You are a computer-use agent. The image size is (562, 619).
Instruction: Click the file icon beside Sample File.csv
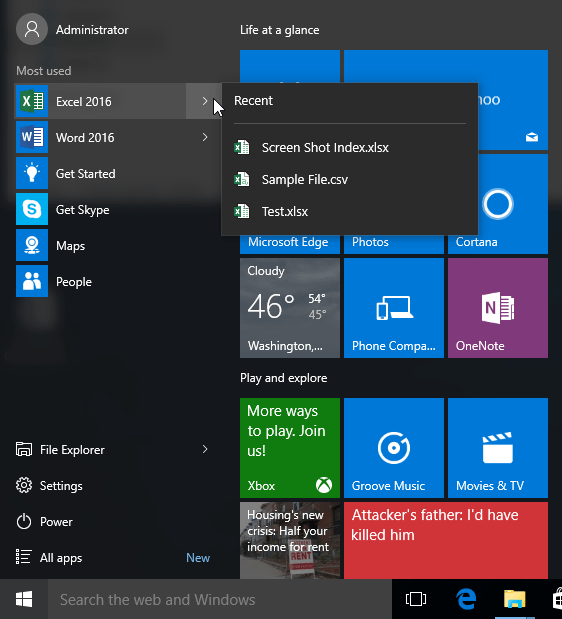pyautogui.click(x=242, y=179)
